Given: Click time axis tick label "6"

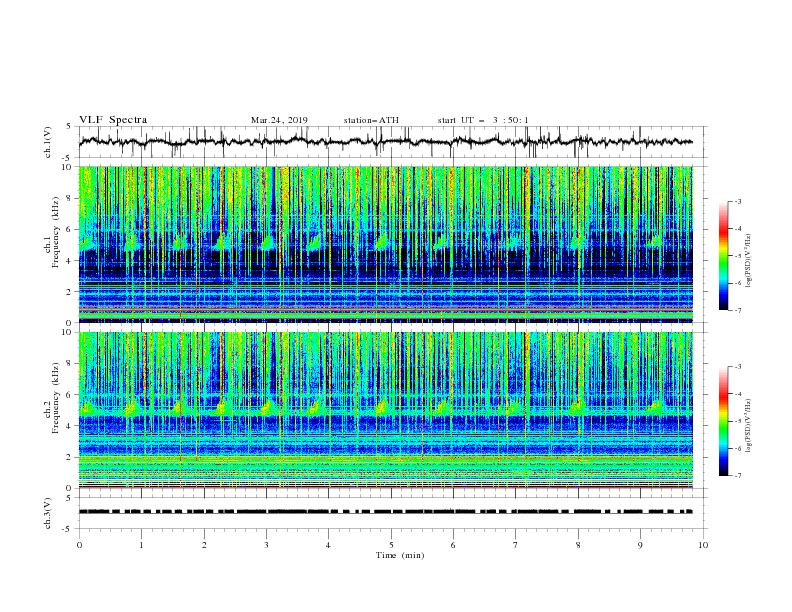Looking at the screenshot, I should coord(454,545).
